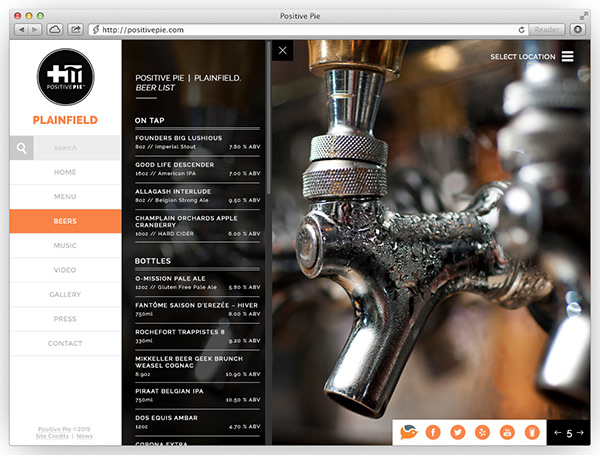
Task: Click the 10.90 % ABV value
Action: pyautogui.click(x=243, y=374)
